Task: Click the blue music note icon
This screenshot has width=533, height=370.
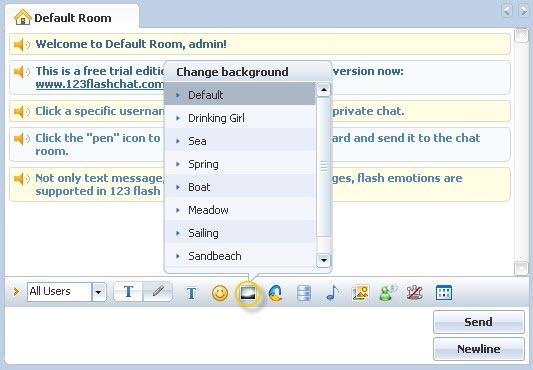Action: (x=332, y=292)
